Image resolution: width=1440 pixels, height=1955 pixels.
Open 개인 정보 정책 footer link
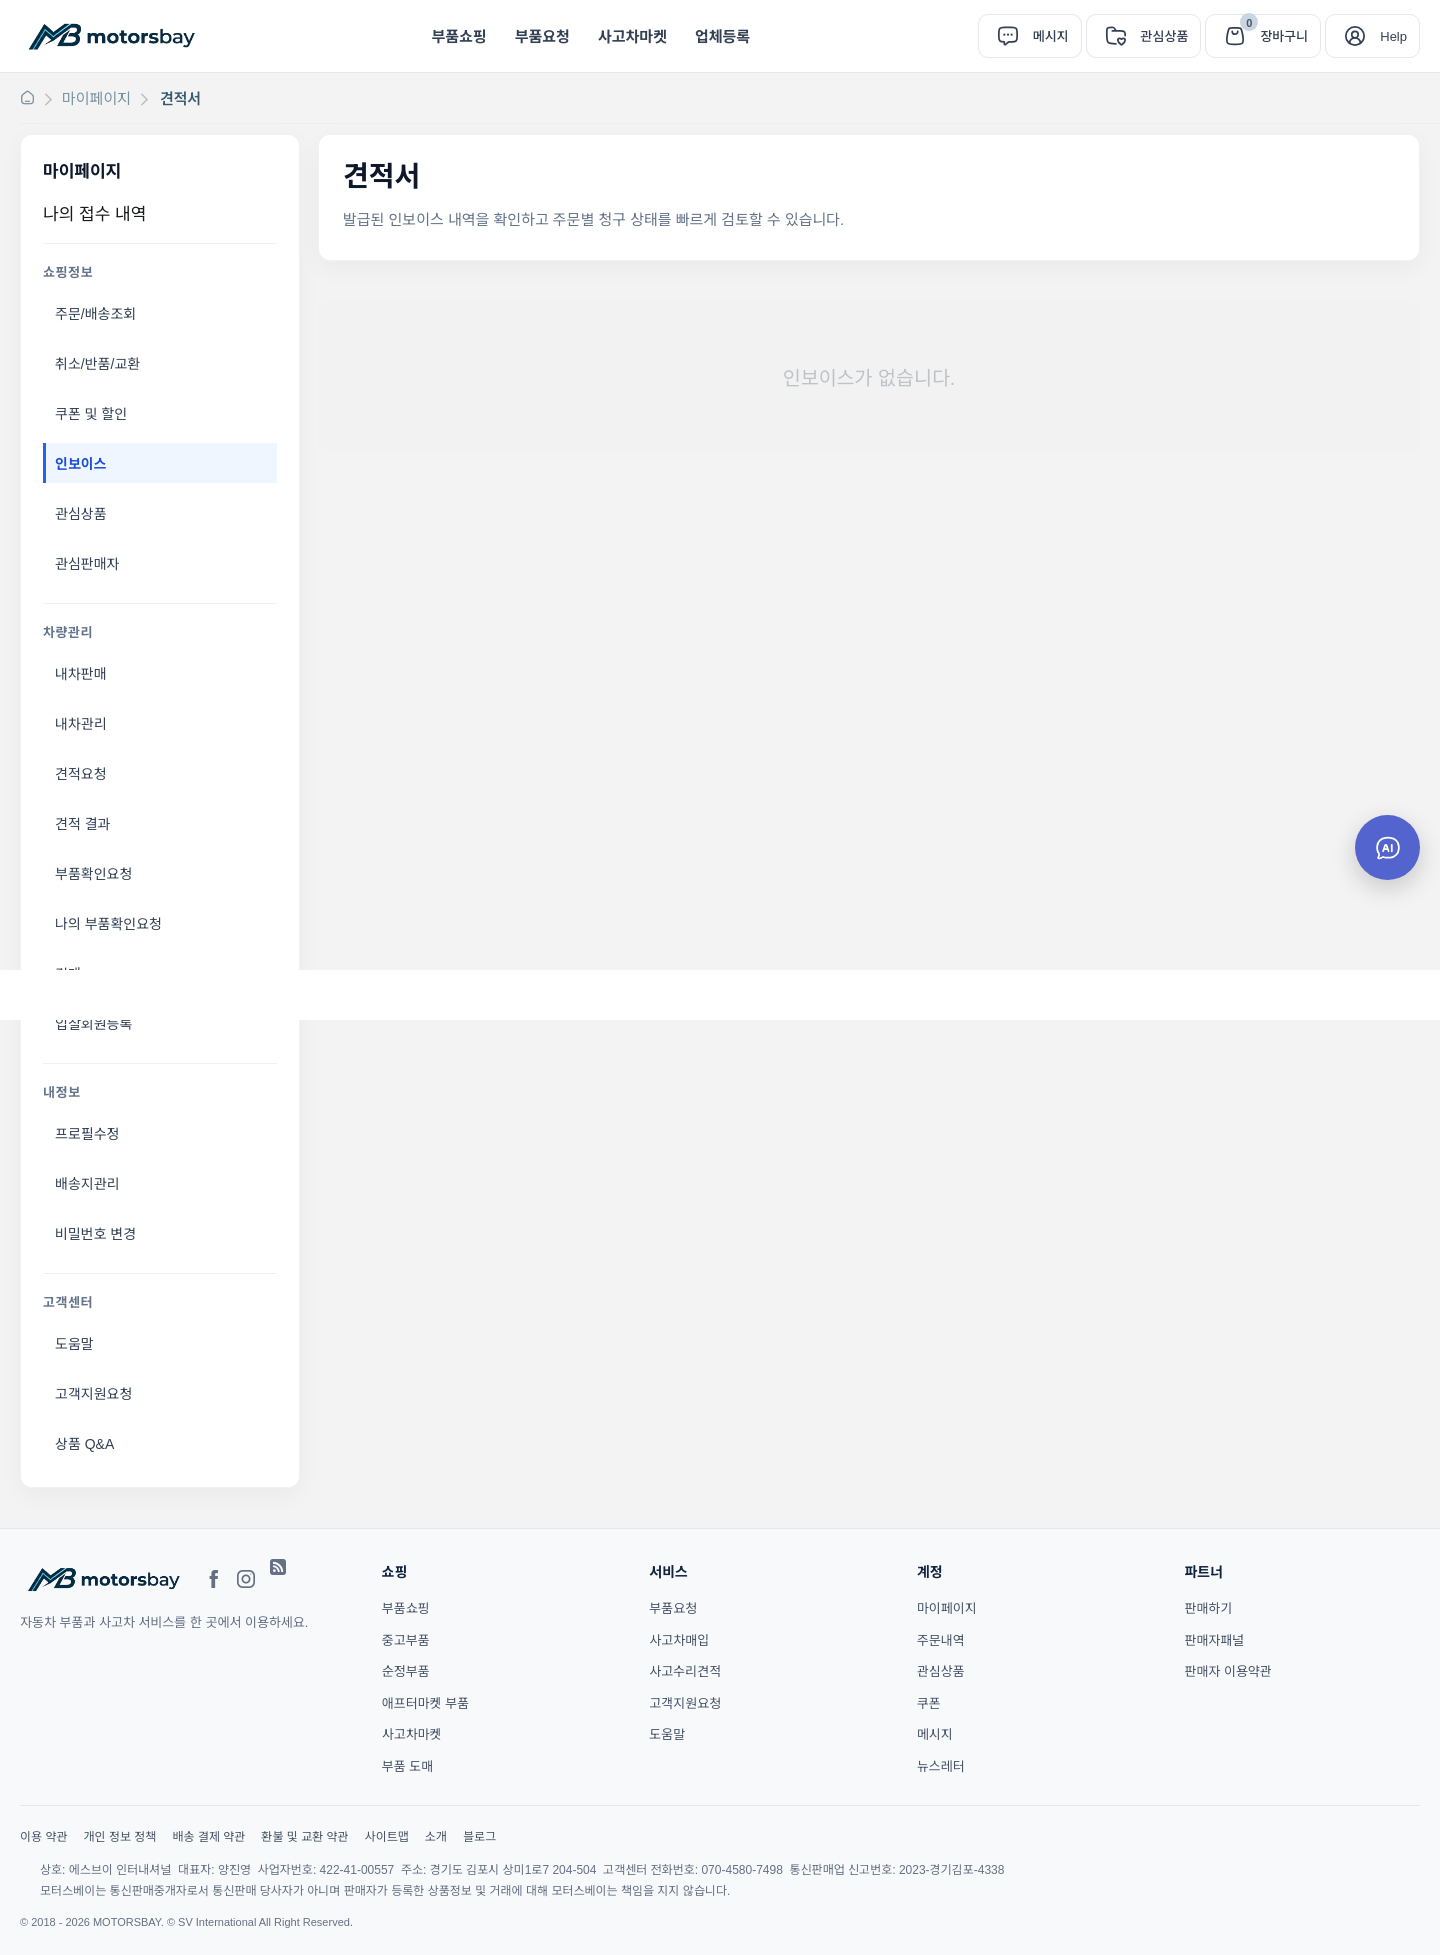point(120,1836)
